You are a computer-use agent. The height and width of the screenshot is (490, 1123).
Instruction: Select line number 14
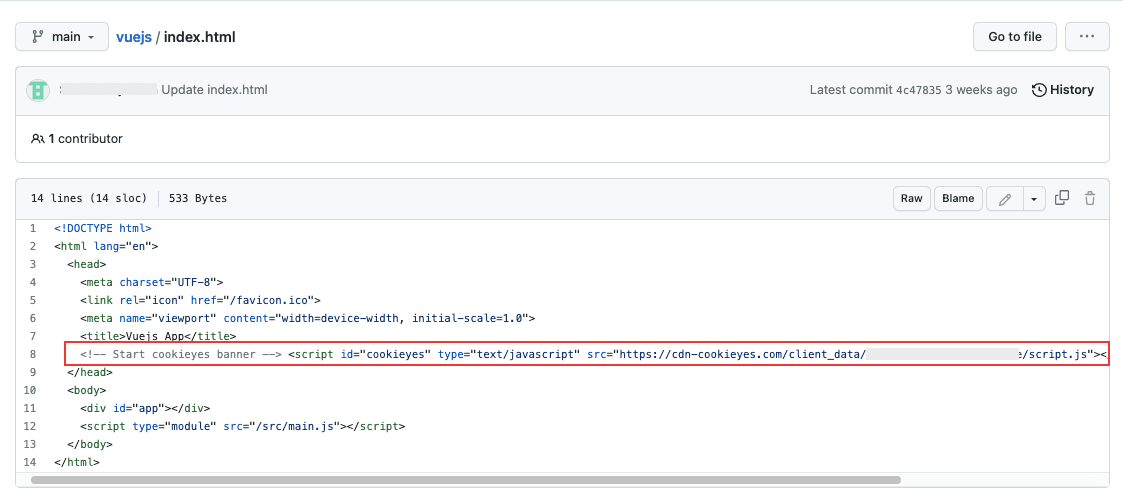(30, 462)
